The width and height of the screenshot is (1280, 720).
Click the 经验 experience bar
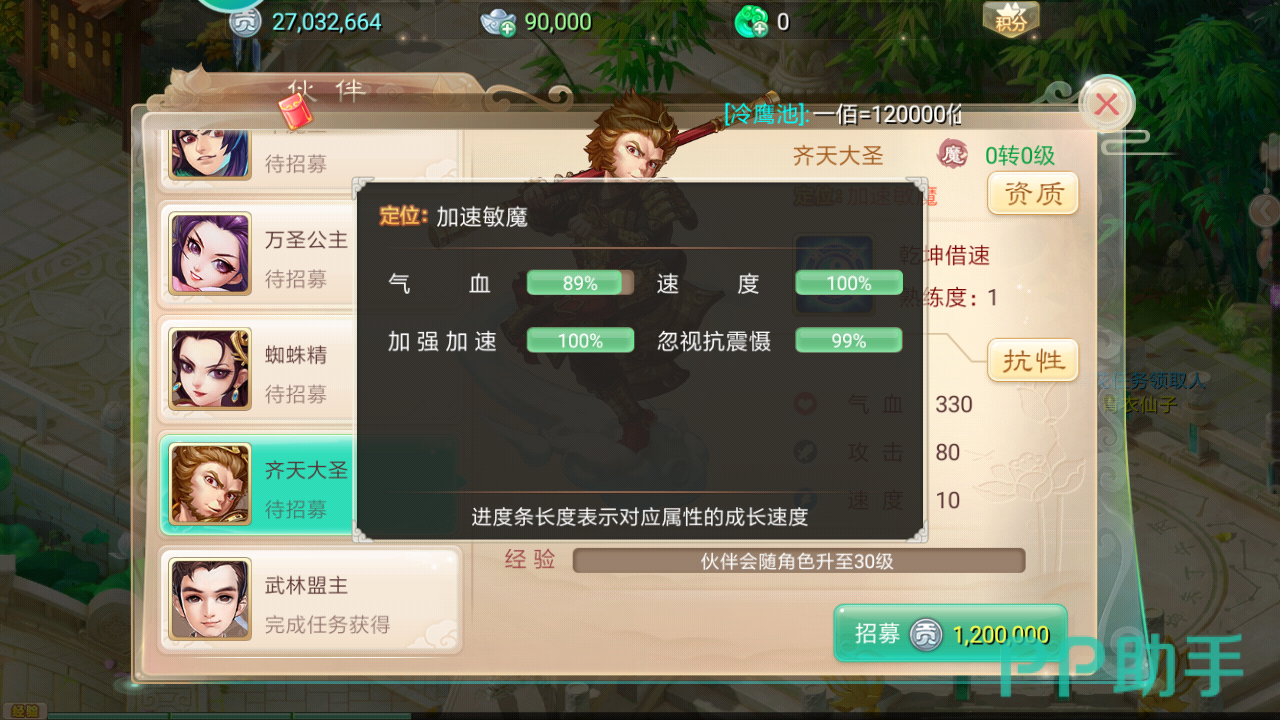[798, 561]
